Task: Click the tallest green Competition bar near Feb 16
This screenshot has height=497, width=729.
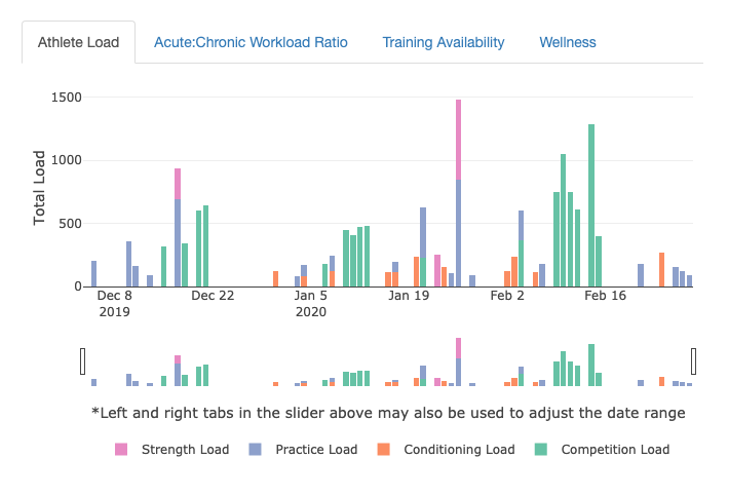Action: point(591,205)
